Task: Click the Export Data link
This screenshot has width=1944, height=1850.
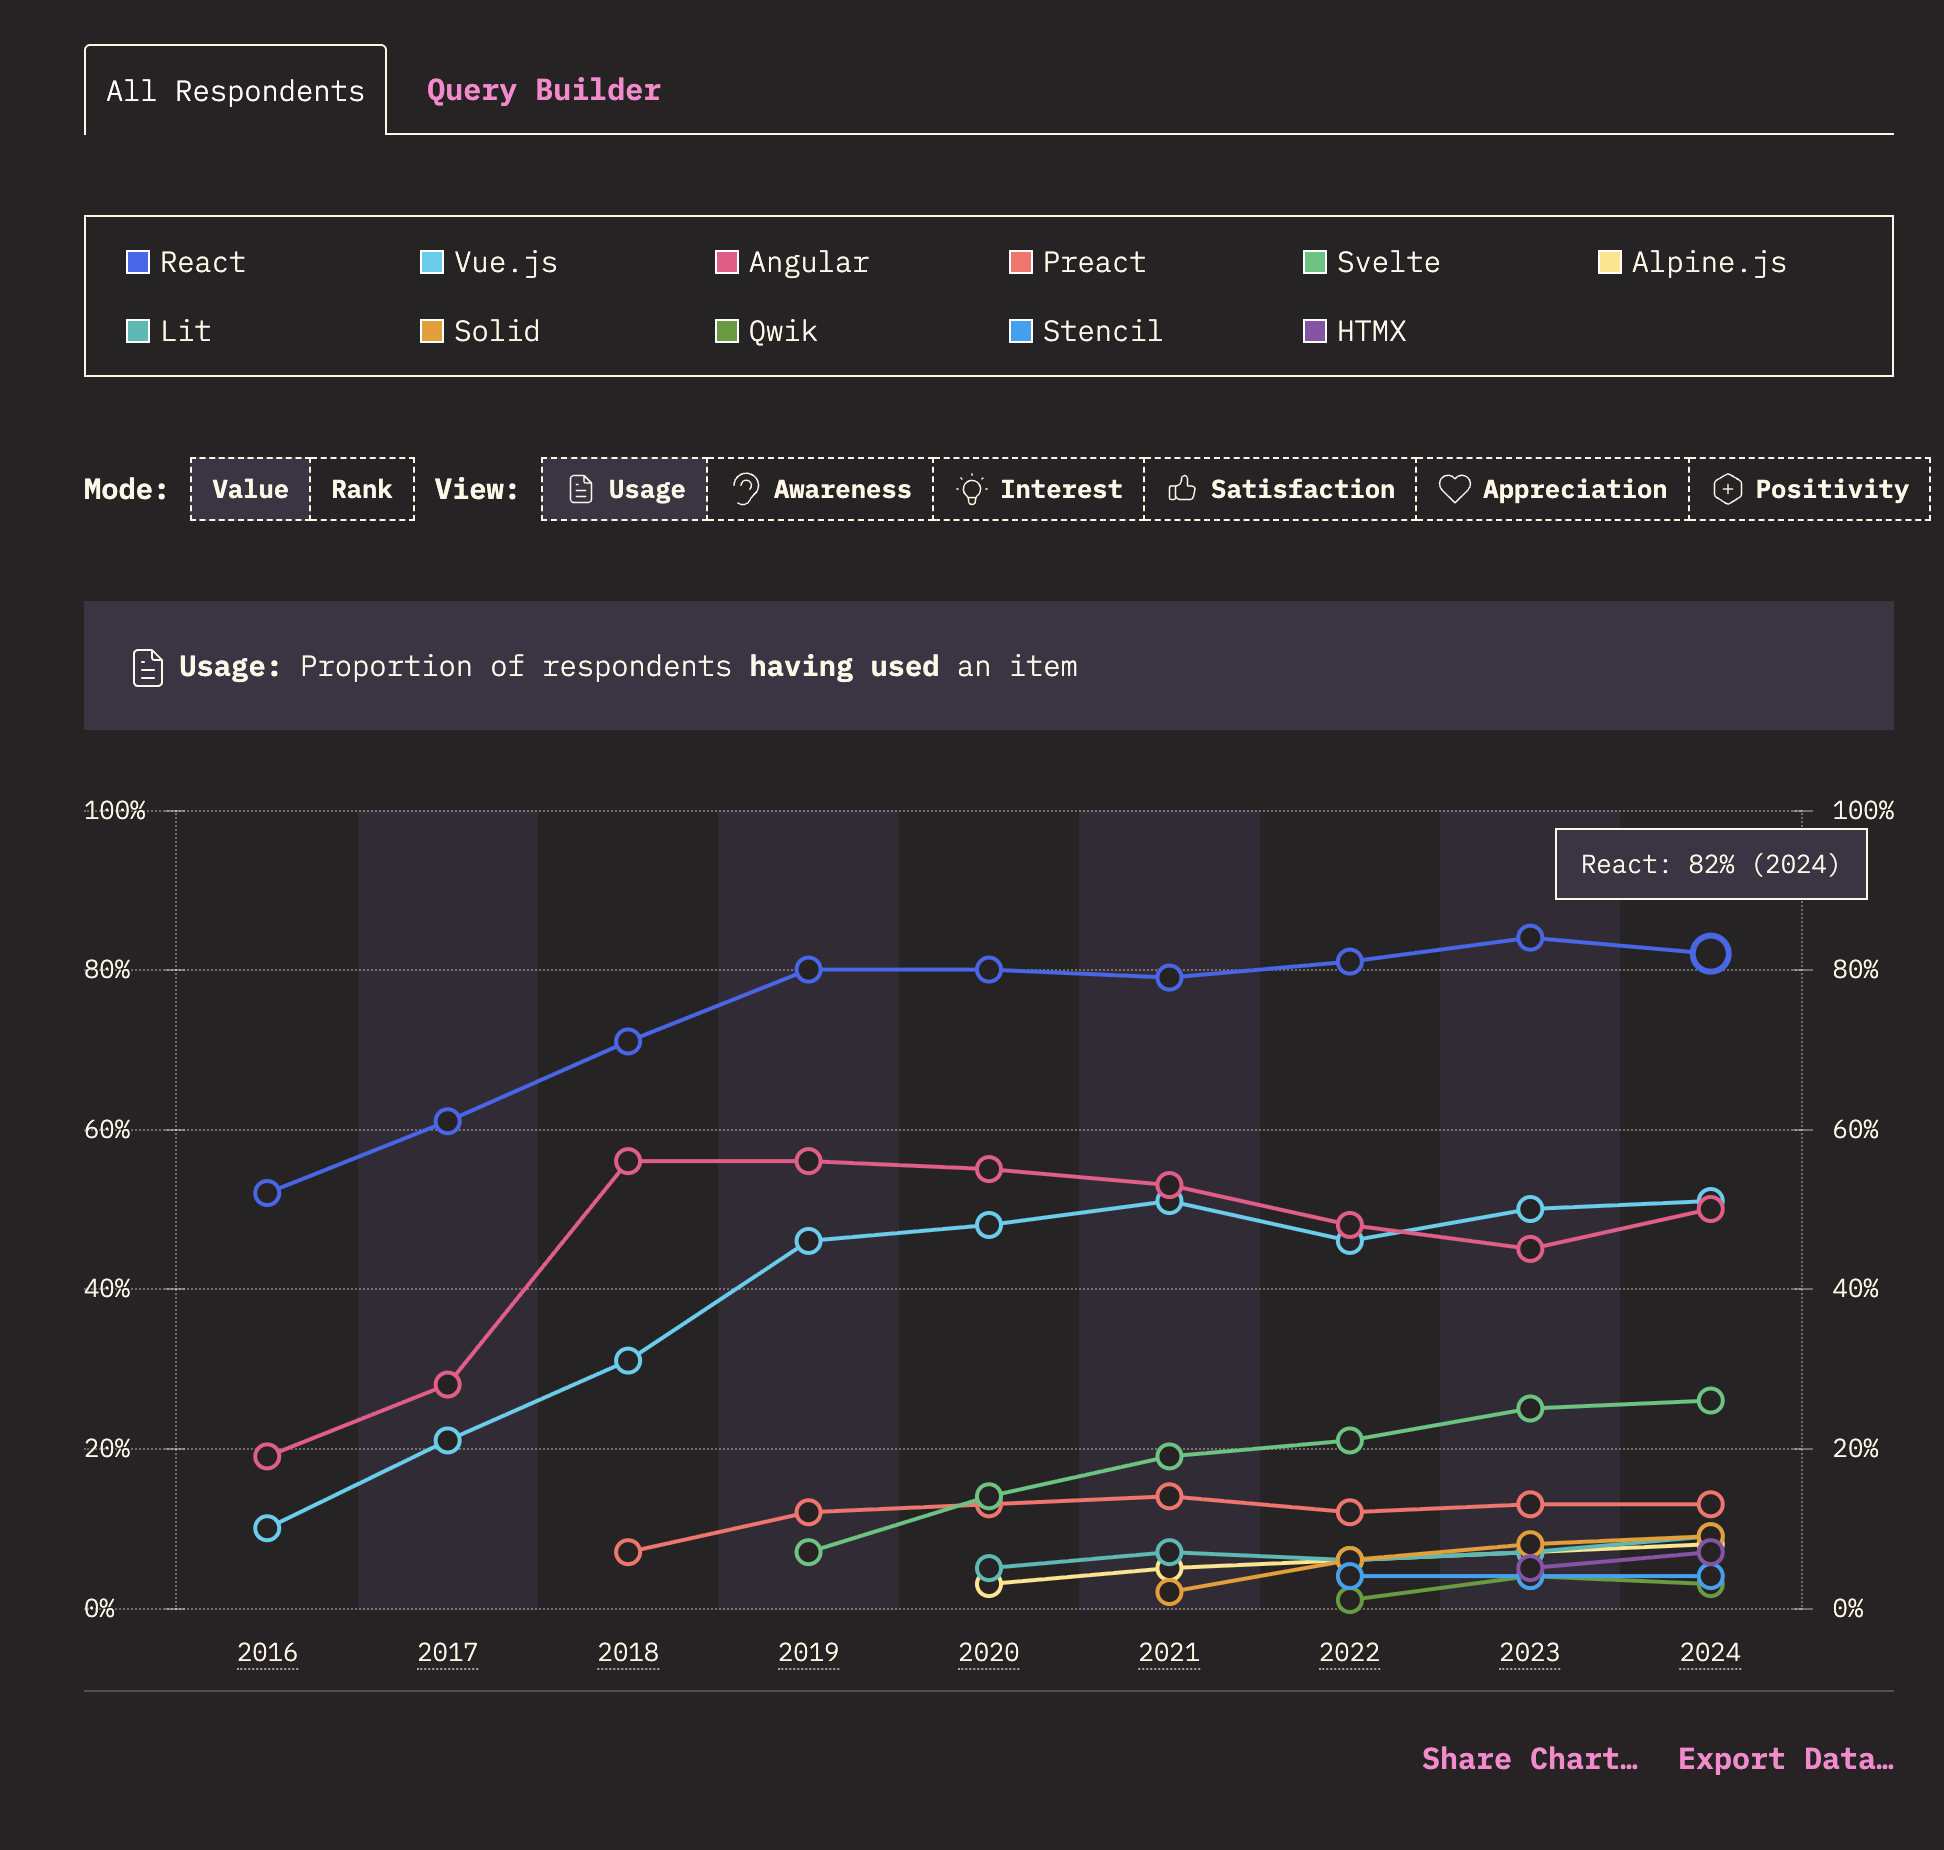Action: (1785, 1758)
